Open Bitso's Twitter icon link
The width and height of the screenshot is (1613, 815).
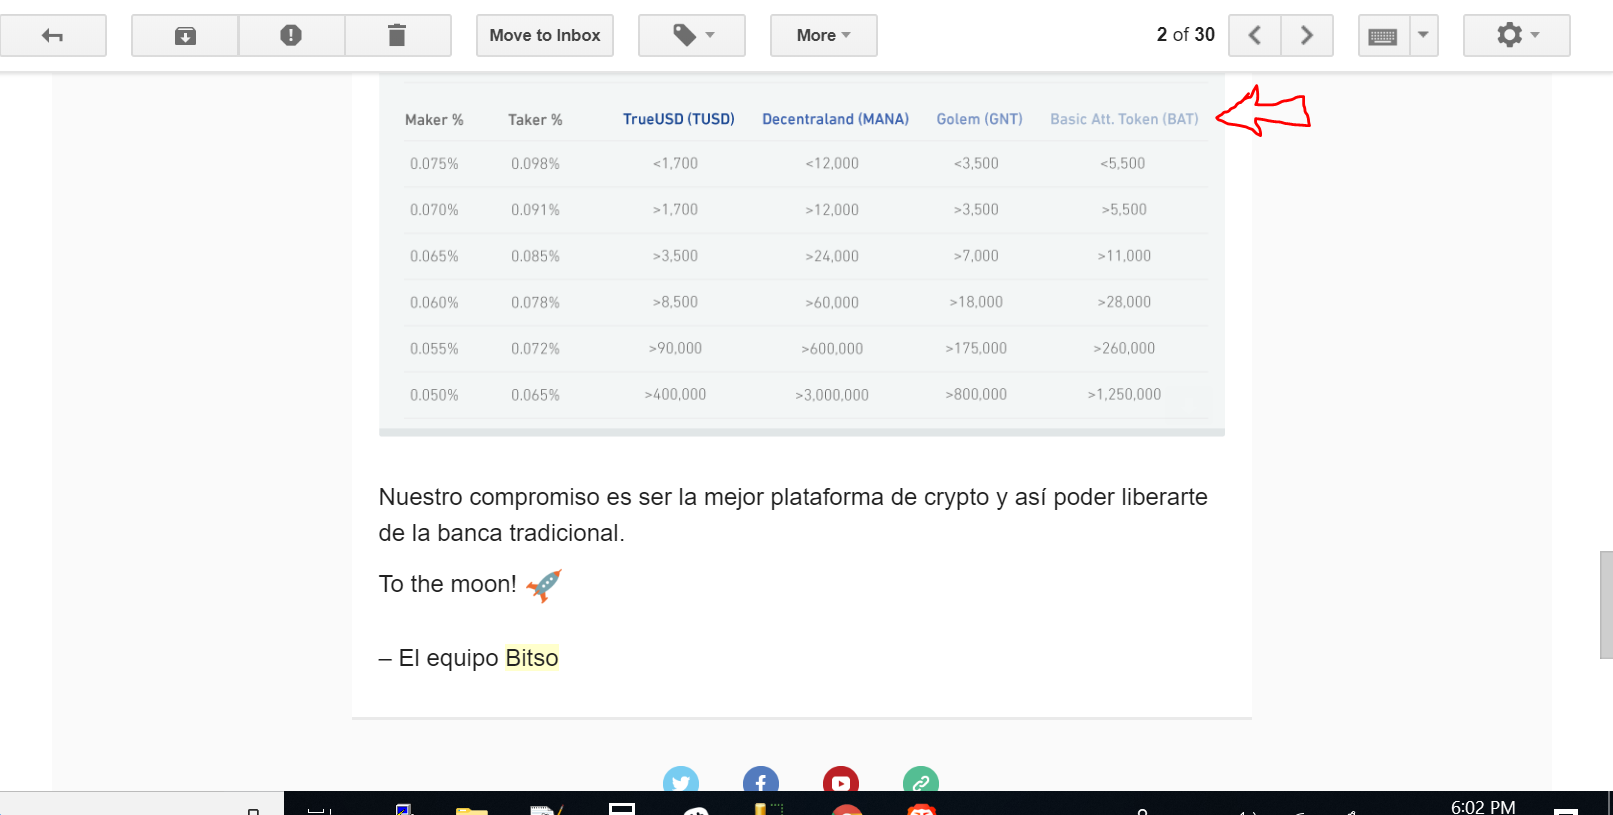[x=681, y=780]
